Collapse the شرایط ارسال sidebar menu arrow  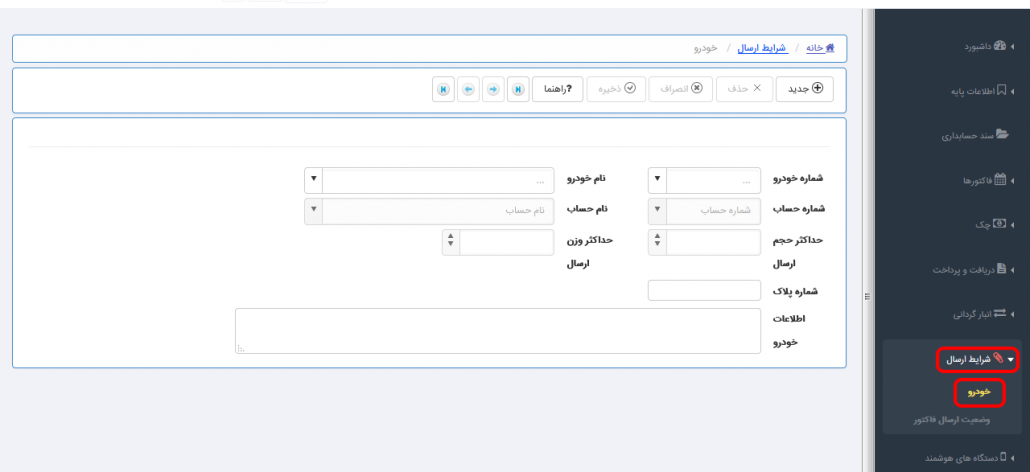pyautogui.click(x=1011, y=359)
